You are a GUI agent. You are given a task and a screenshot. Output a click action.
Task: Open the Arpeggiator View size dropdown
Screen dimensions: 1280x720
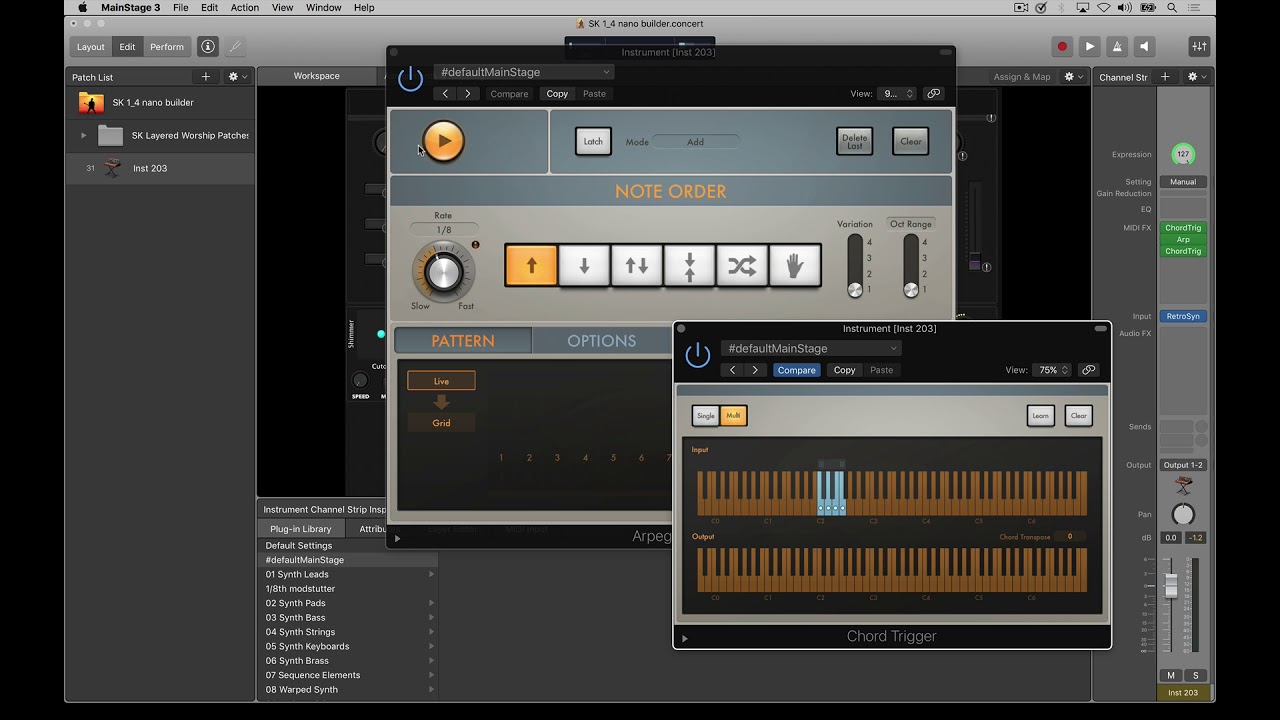(x=896, y=94)
